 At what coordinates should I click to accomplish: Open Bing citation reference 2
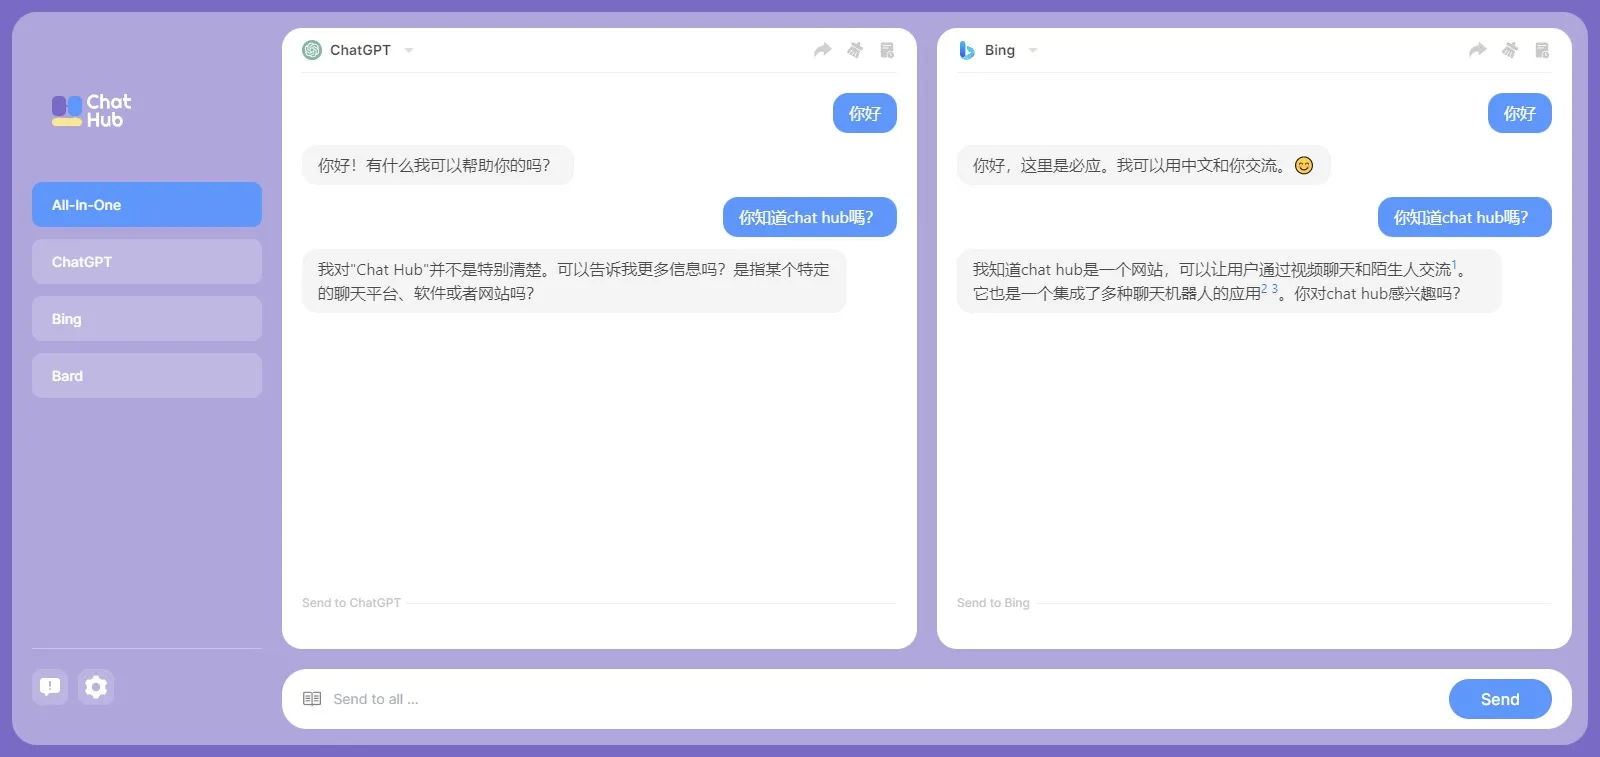pos(1264,289)
